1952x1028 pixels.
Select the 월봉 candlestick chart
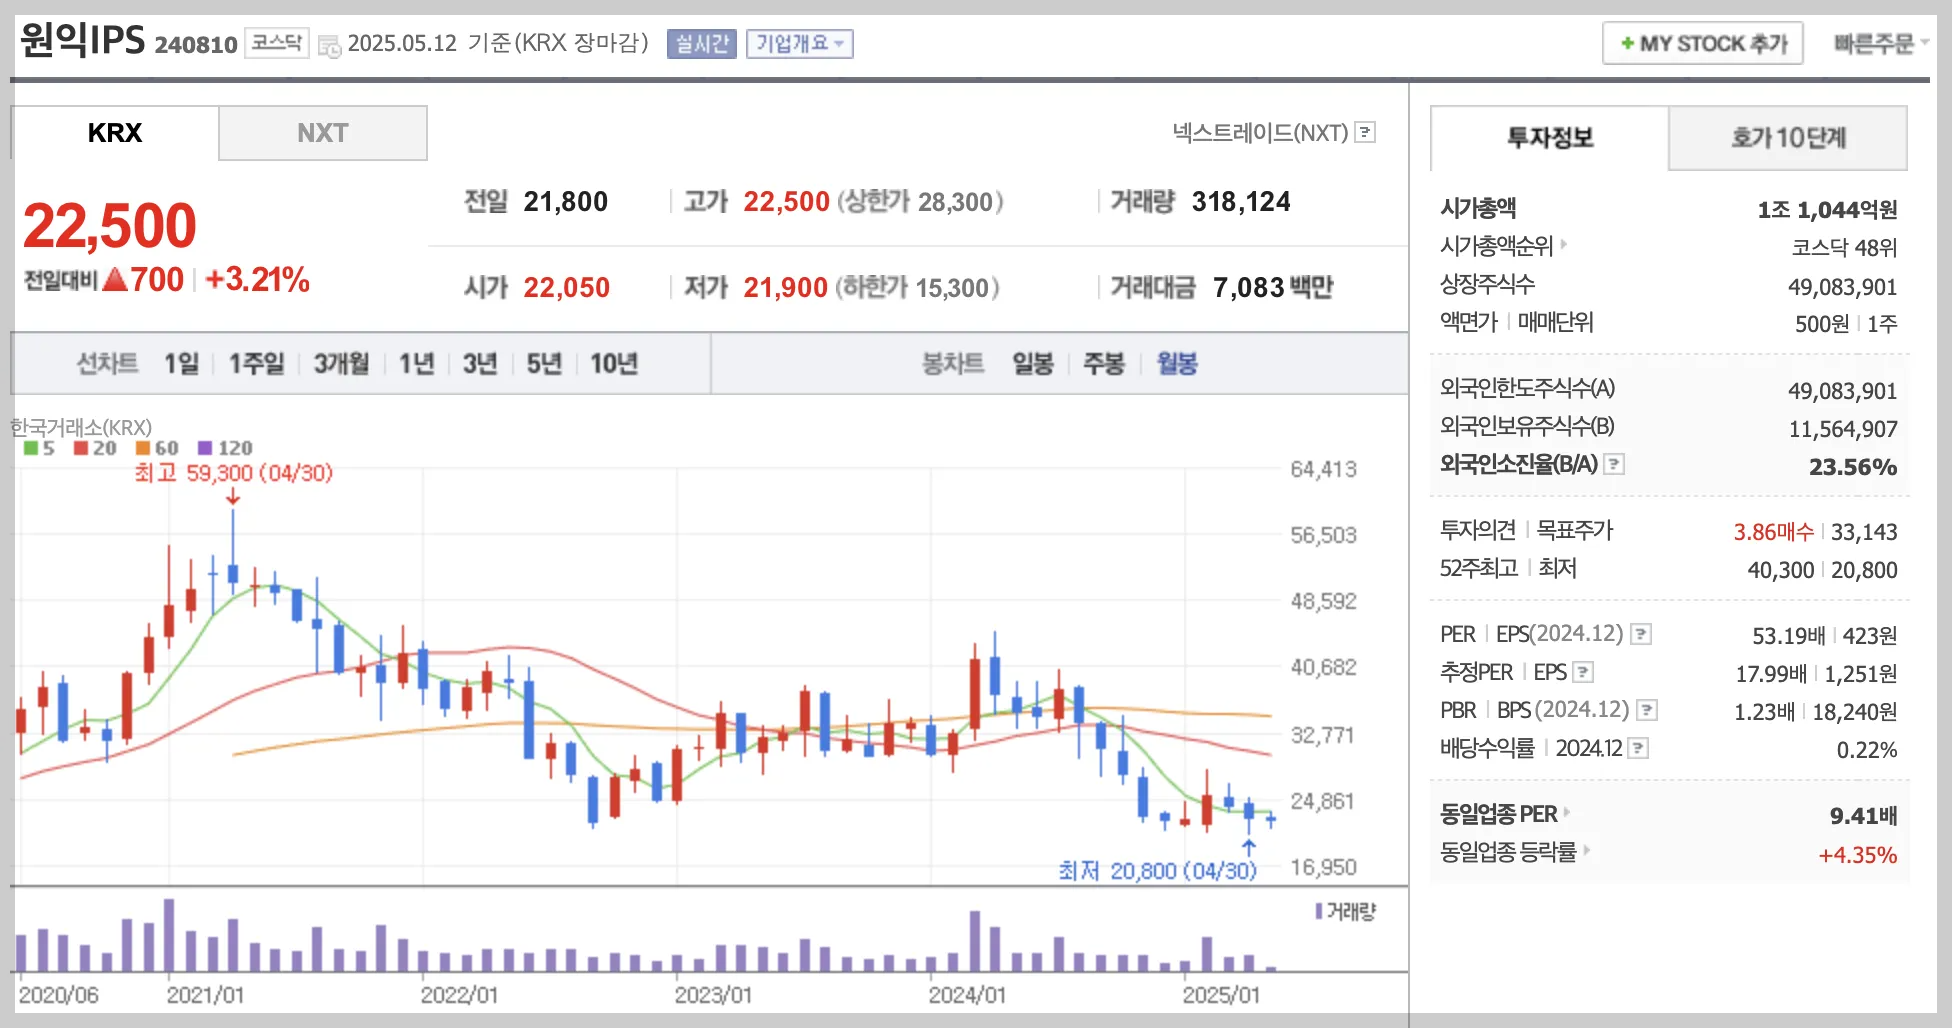(x=1177, y=363)
